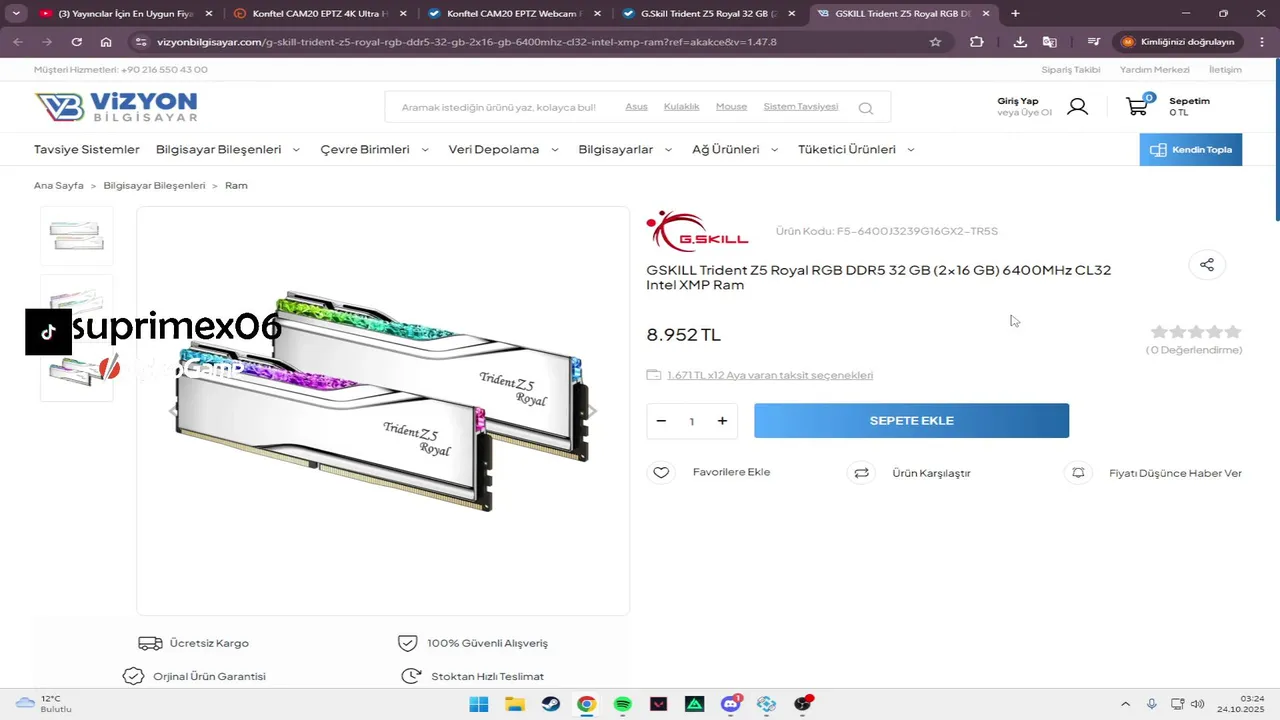Open Steam from the taskbar
Screen dimensions: 1280x720
coord(551,704)
